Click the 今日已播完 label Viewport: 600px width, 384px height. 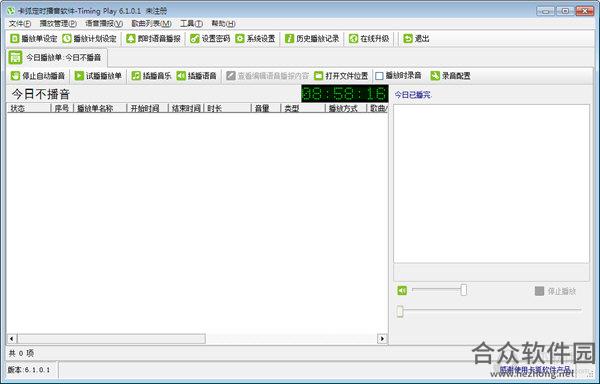412,95
